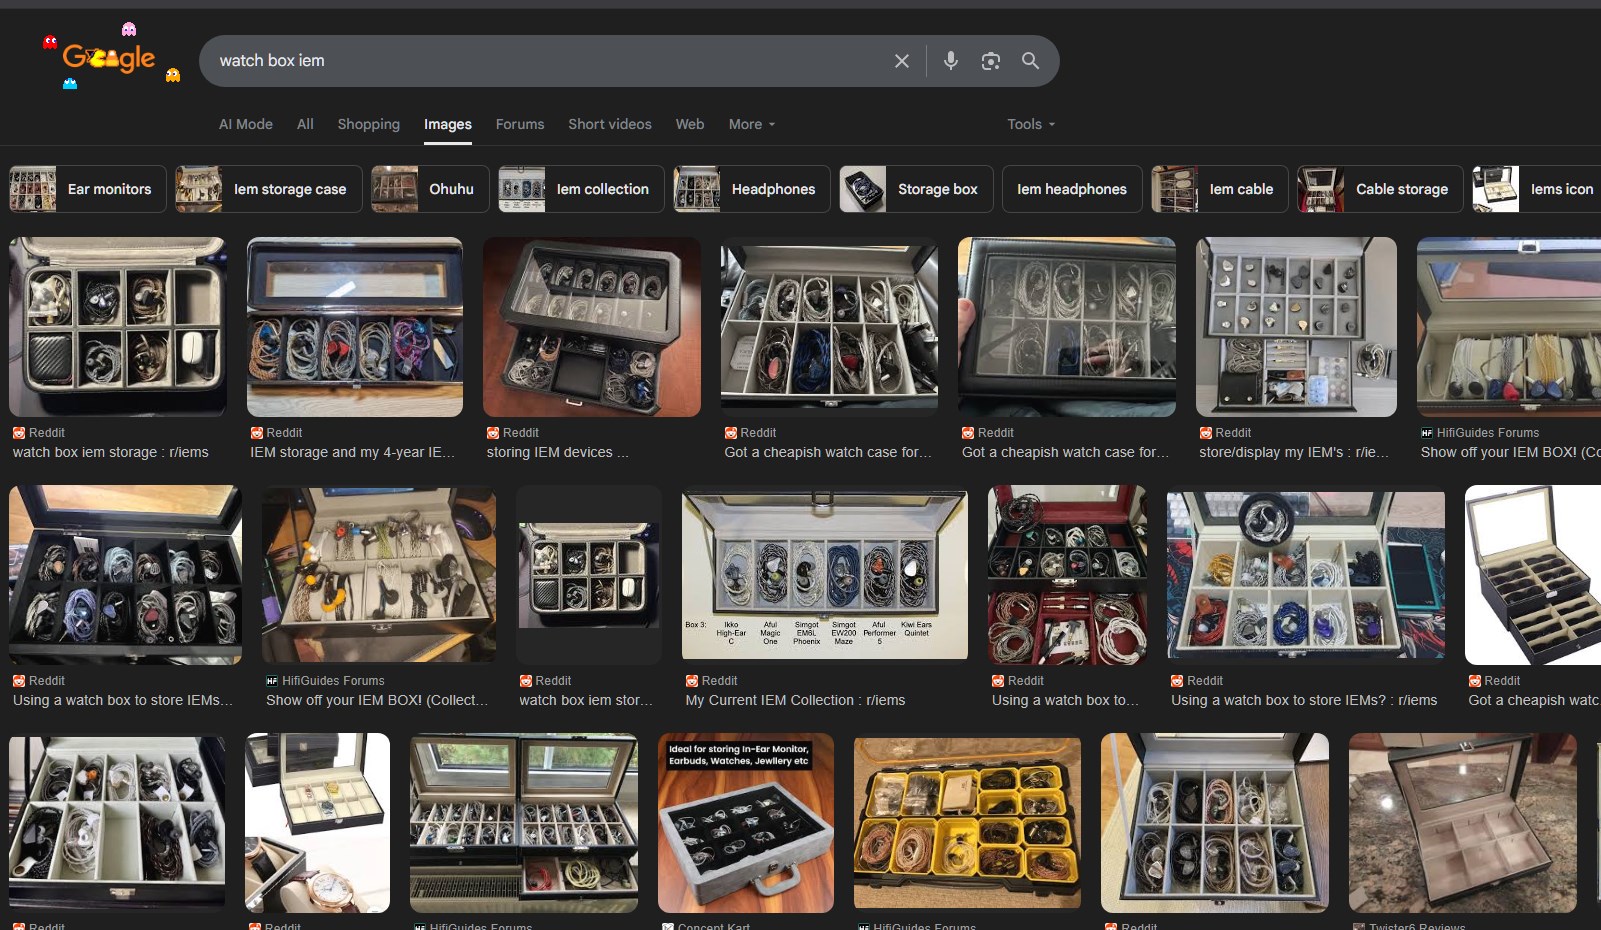Screen dimensions: 1601x930
Task: Click Reddit icon above 'watch box iem stor...'
Action: click(x=526, y=681)
